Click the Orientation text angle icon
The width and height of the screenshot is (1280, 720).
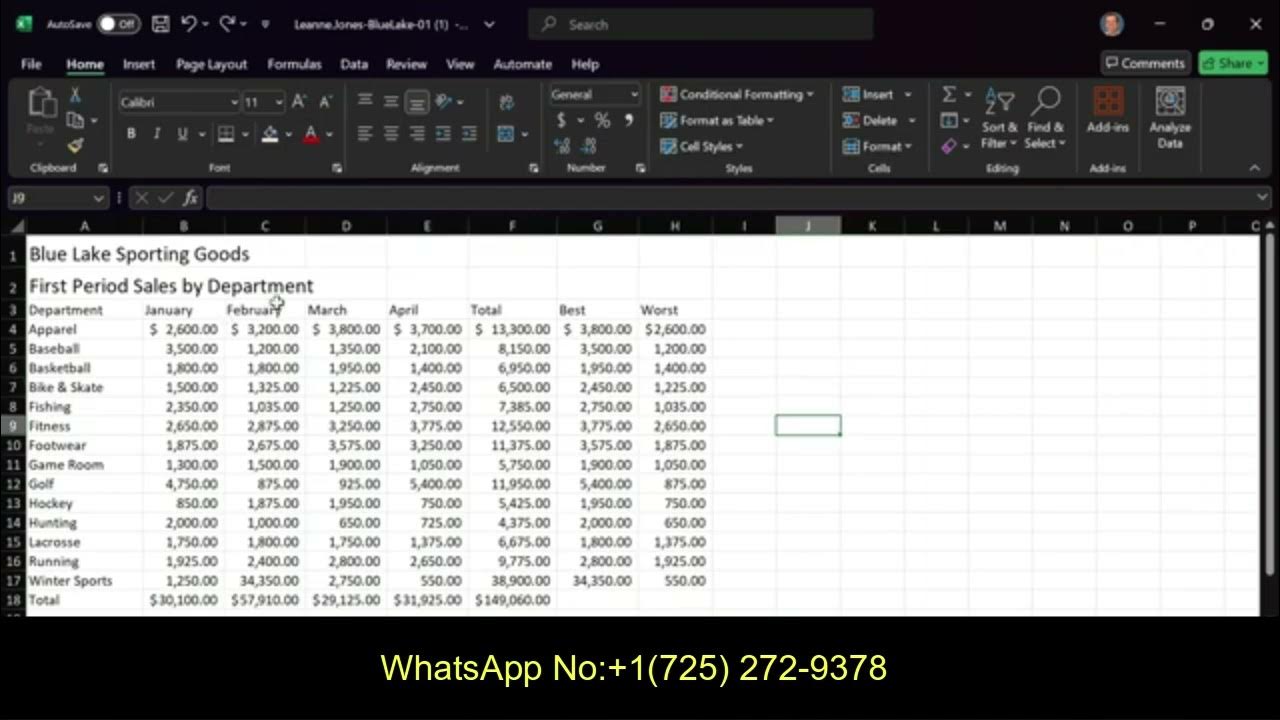tap(445, 101)
